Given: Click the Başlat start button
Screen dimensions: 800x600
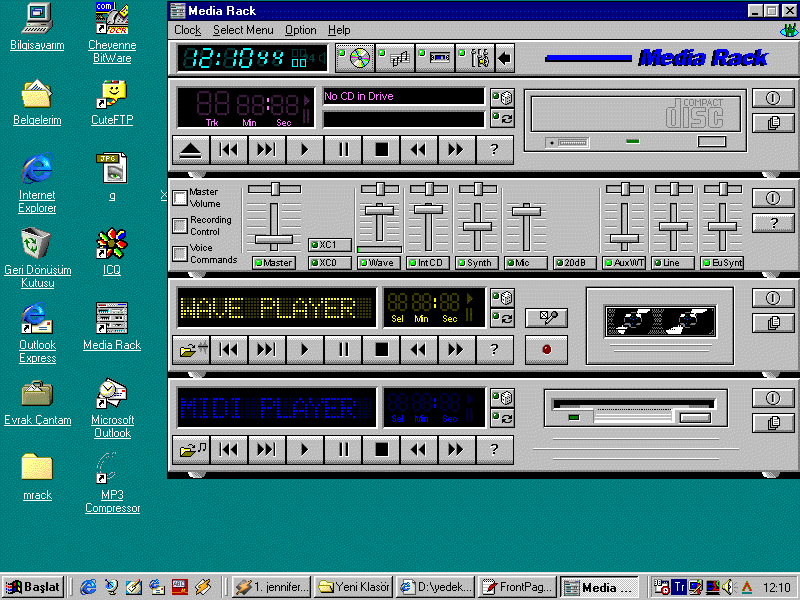Looking at the screenshot, I should [x=32, y=587].
